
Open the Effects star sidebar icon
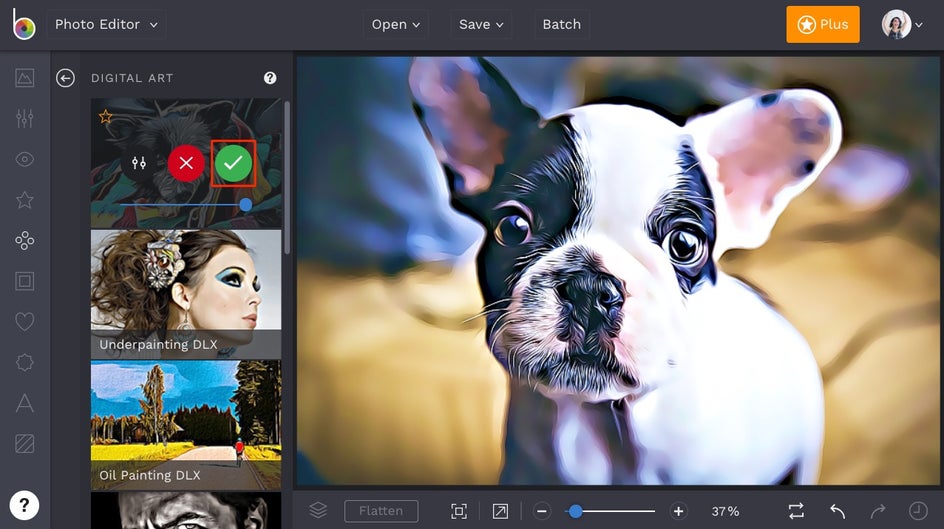click(x=25, y=200)
